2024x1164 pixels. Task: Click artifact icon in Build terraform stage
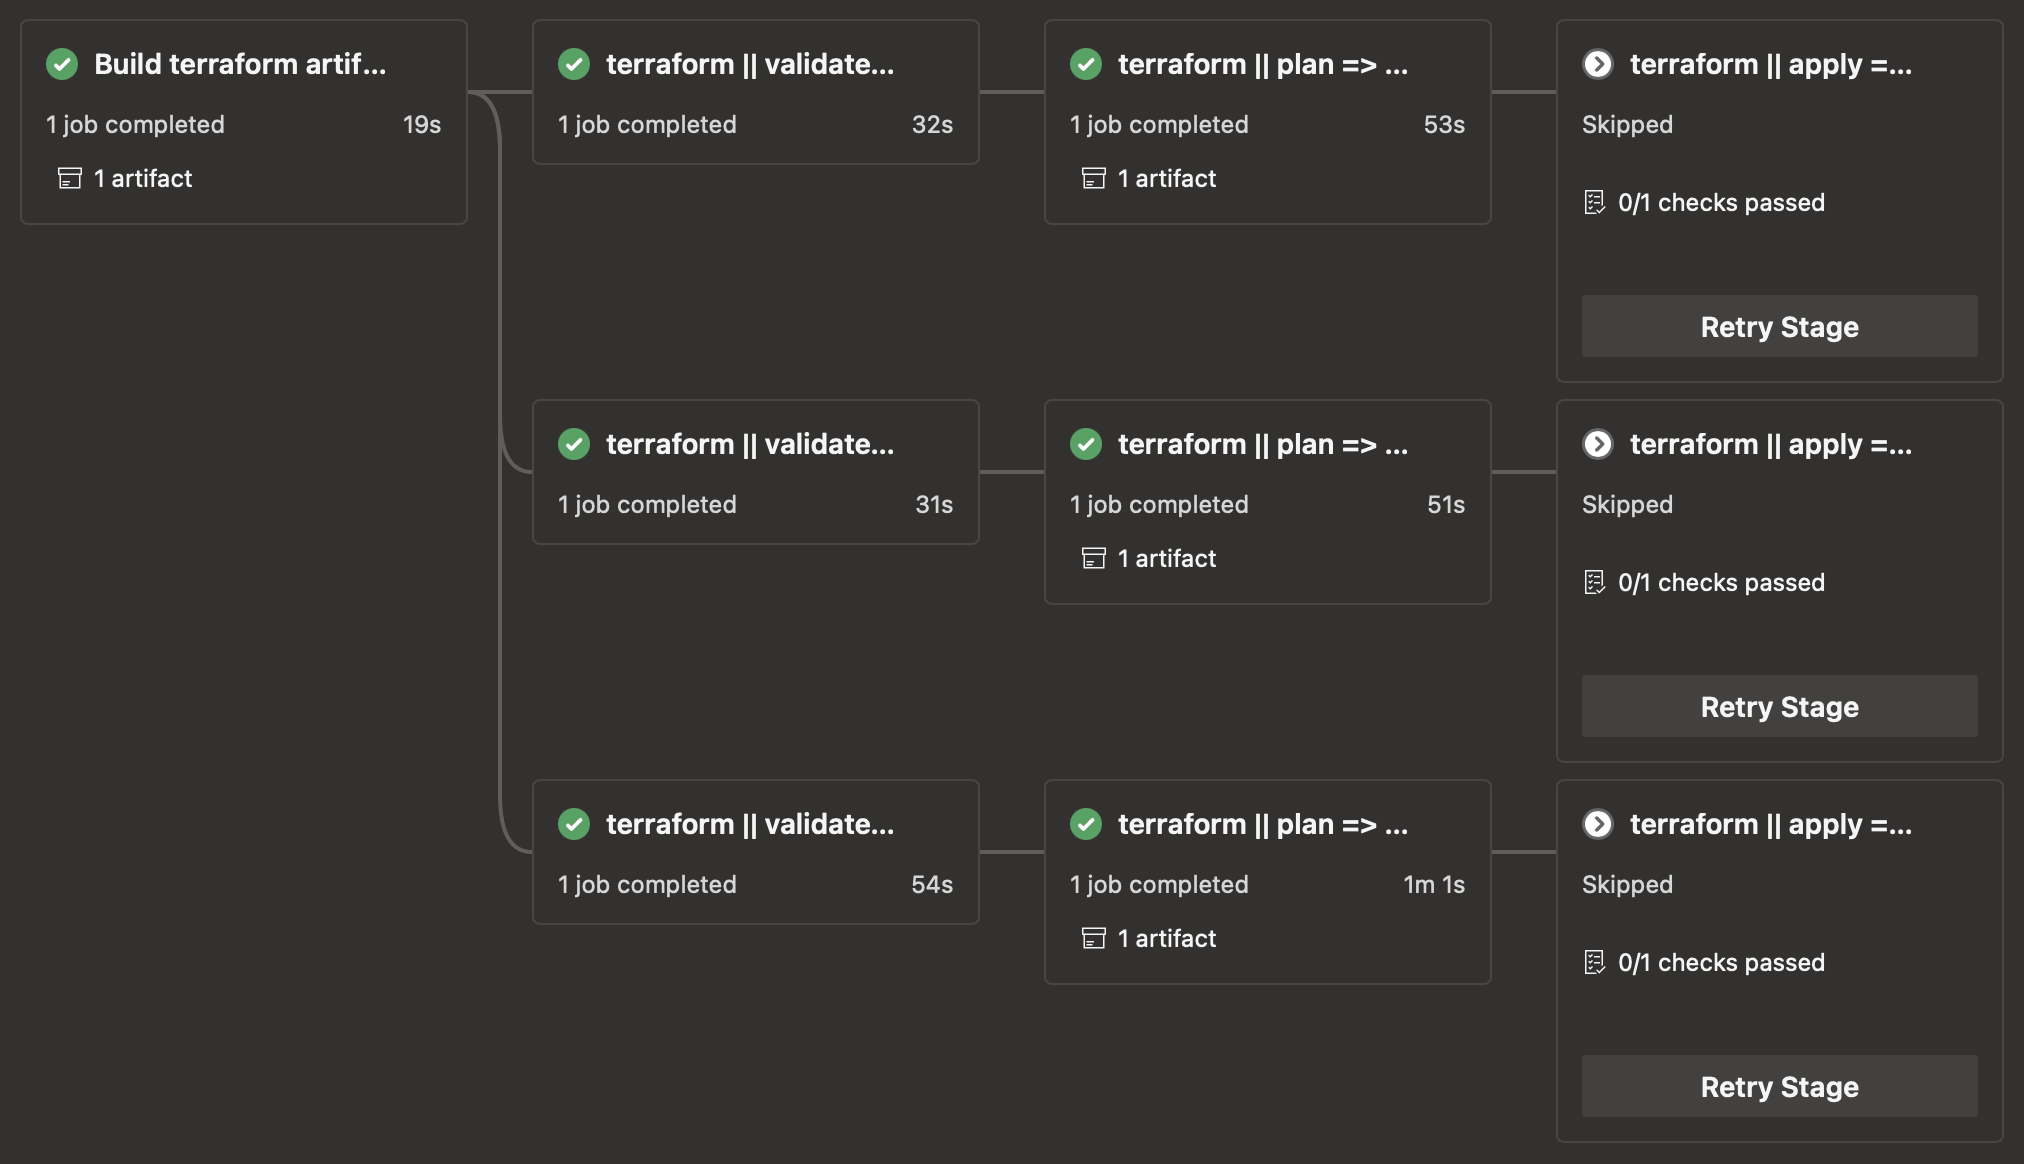[x=70, y=179]
